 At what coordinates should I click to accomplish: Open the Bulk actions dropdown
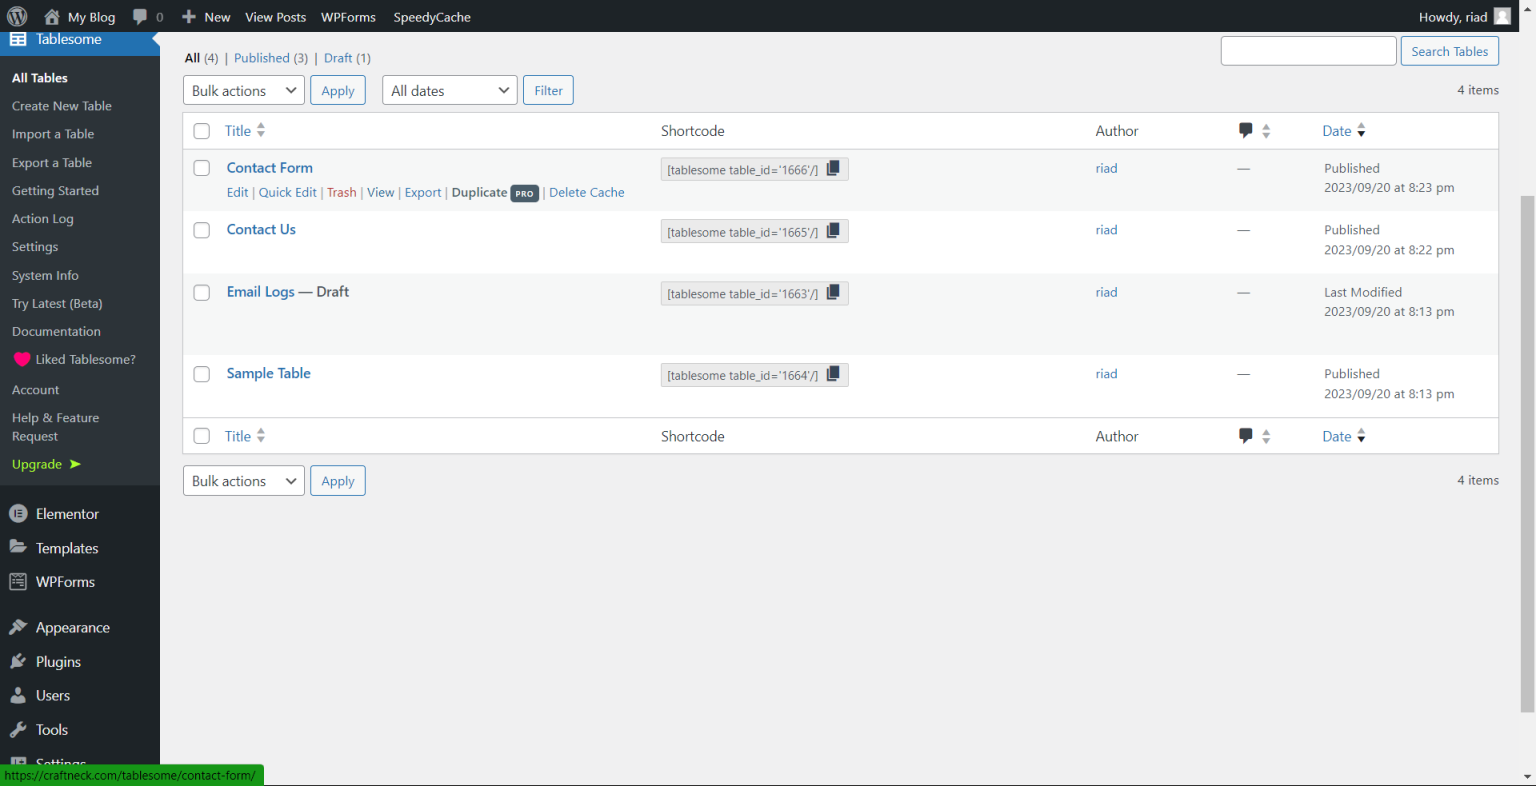coord(243,90)
